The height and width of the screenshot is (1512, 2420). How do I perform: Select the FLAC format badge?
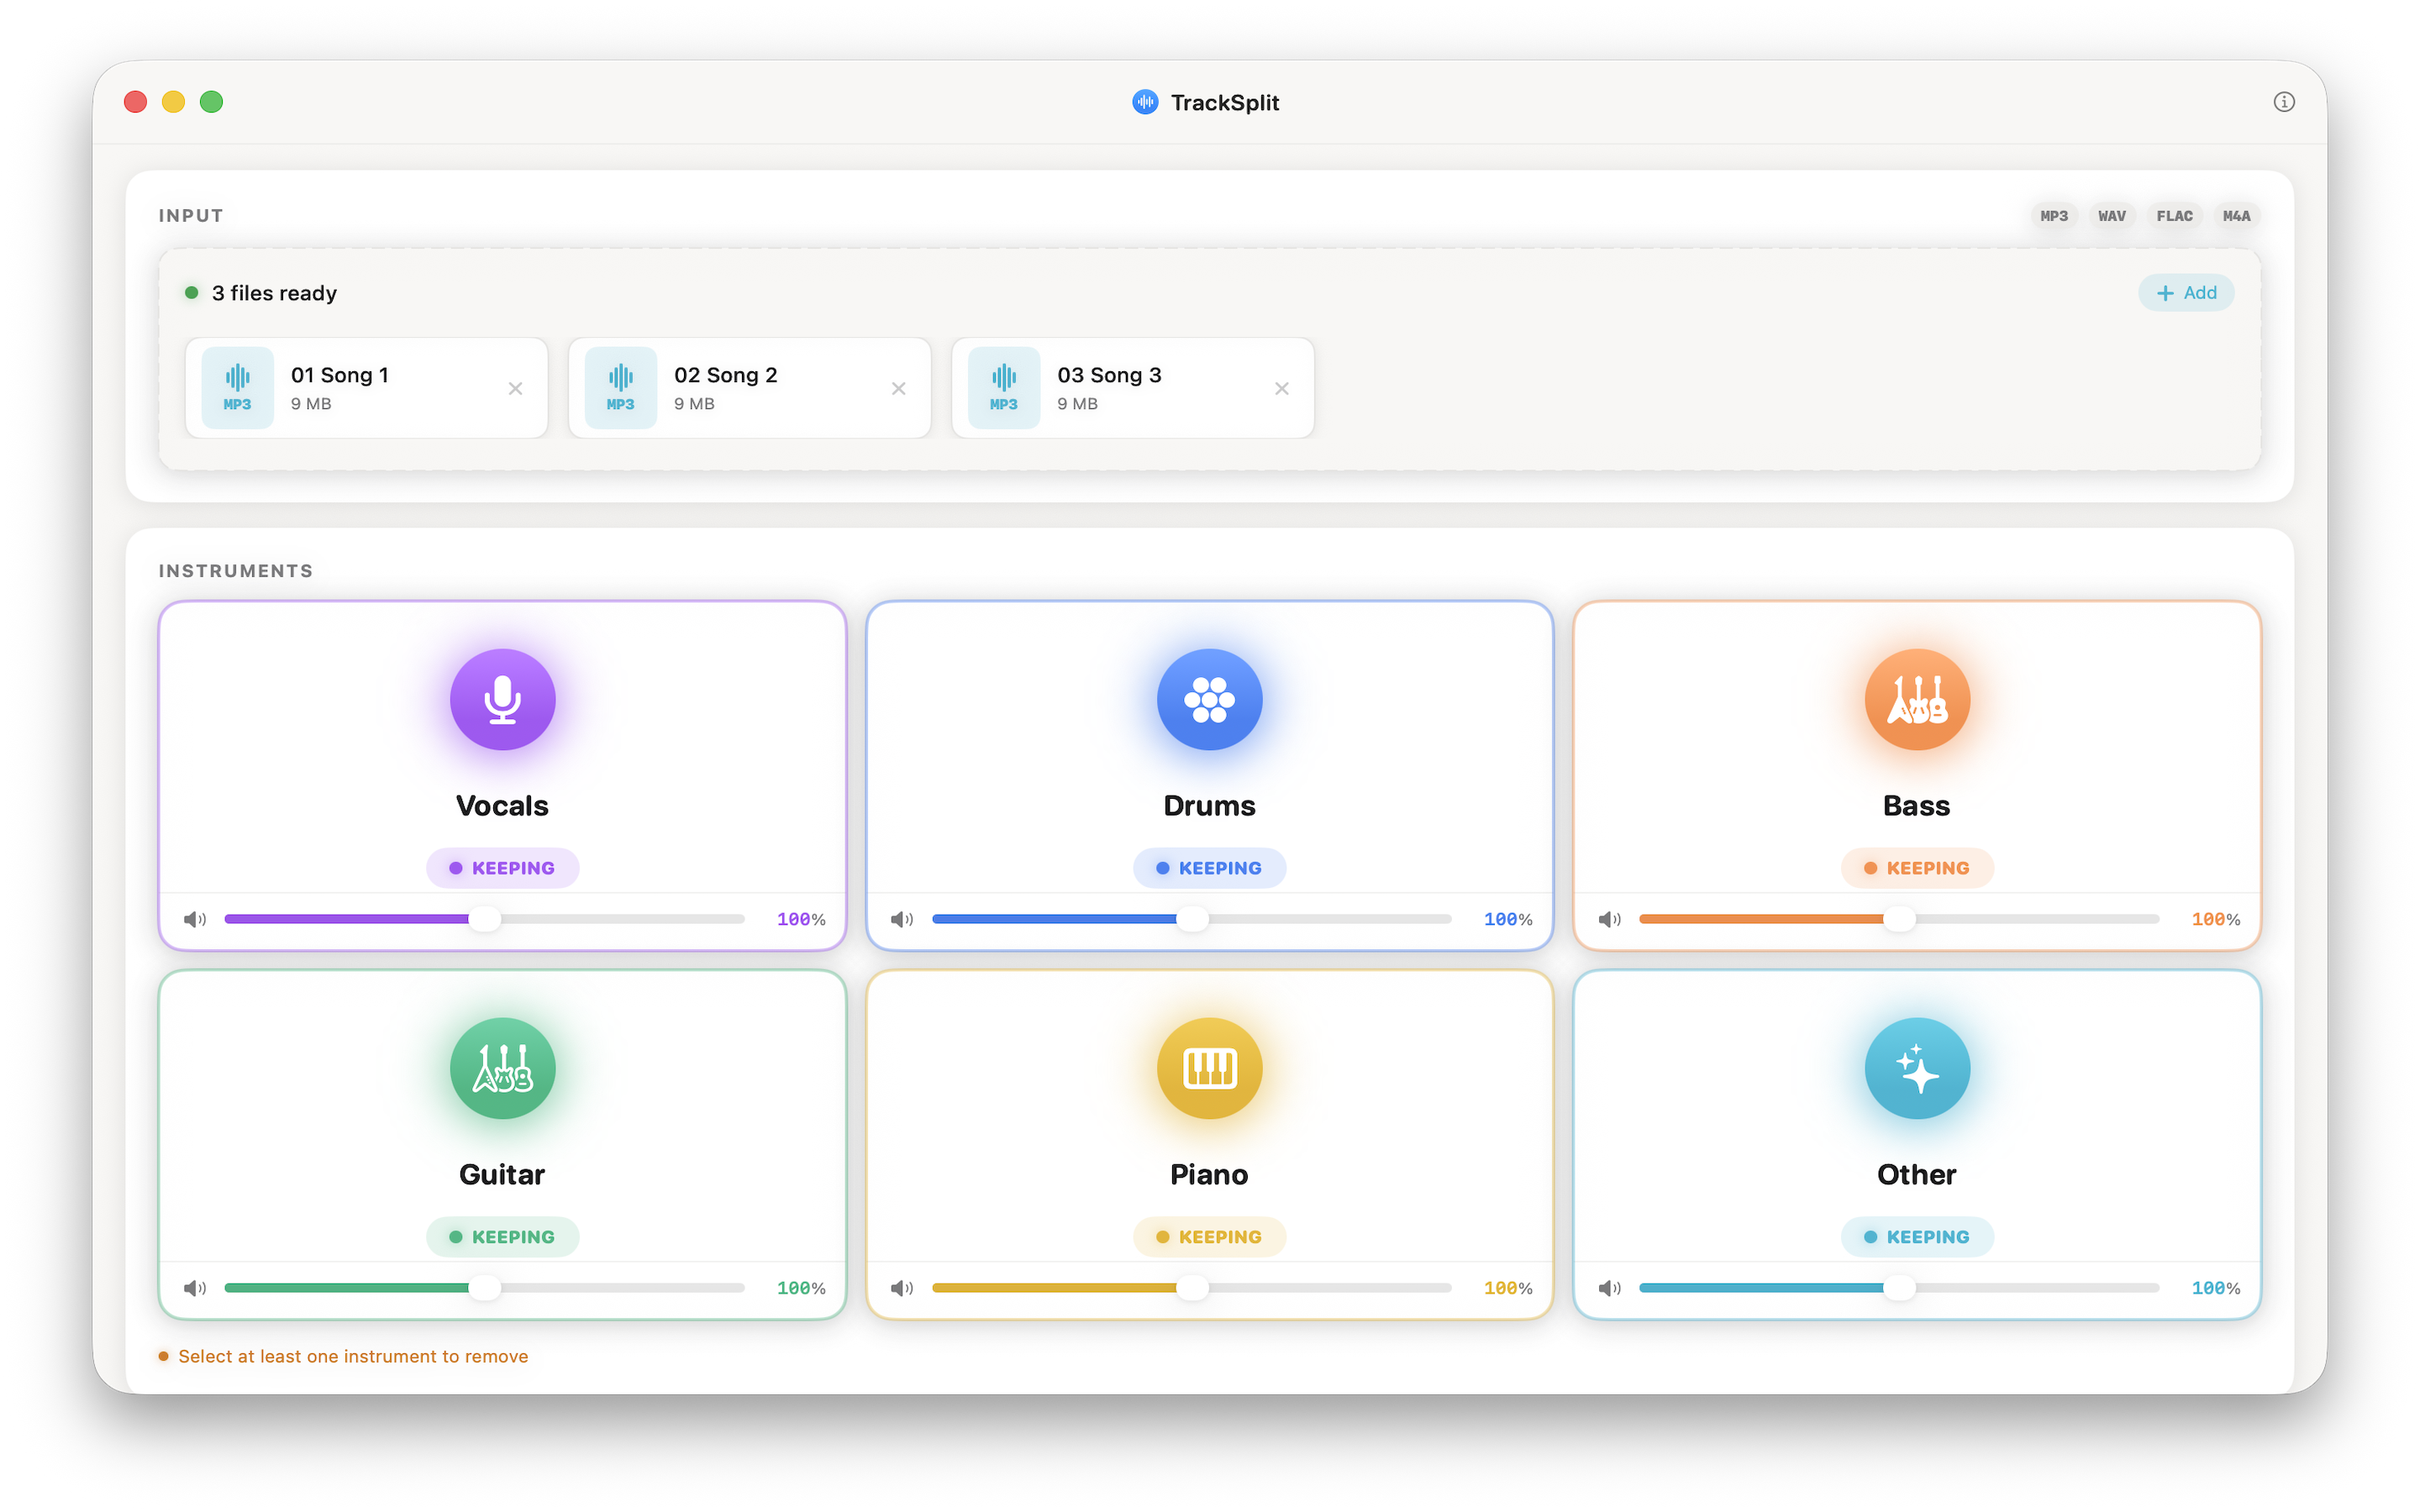(2175, 215)
